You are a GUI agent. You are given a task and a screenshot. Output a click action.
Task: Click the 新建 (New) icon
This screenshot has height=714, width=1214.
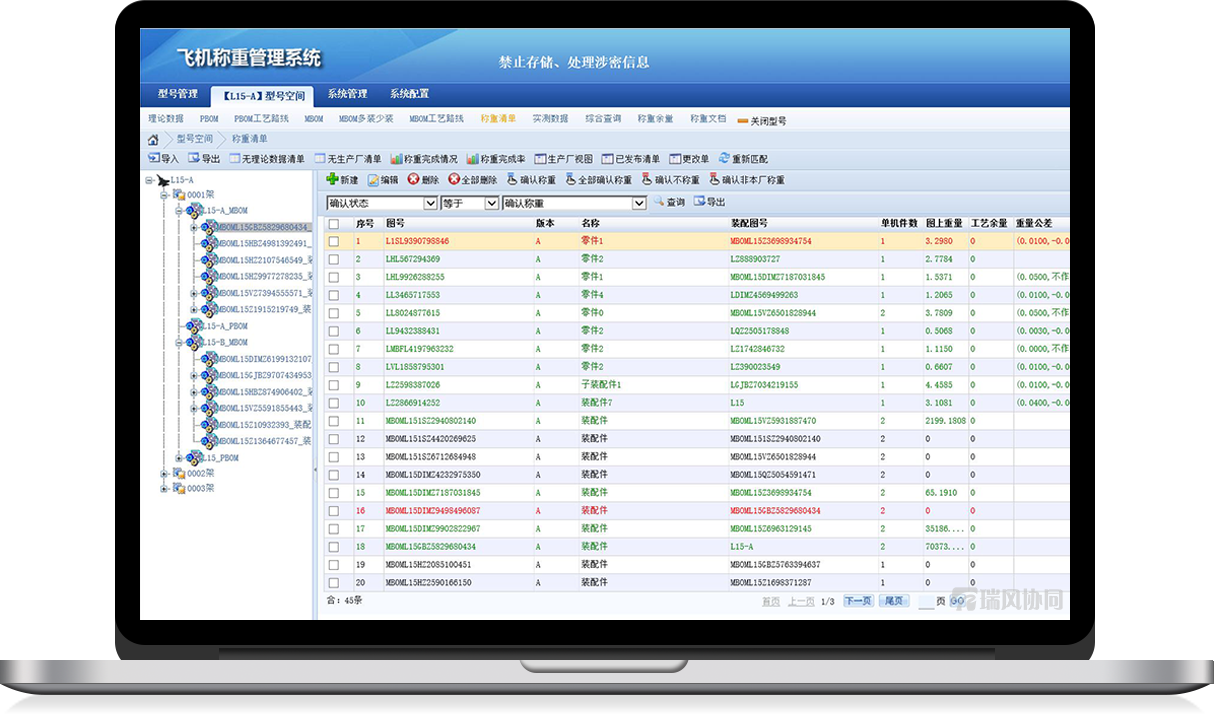click(339, 180)
